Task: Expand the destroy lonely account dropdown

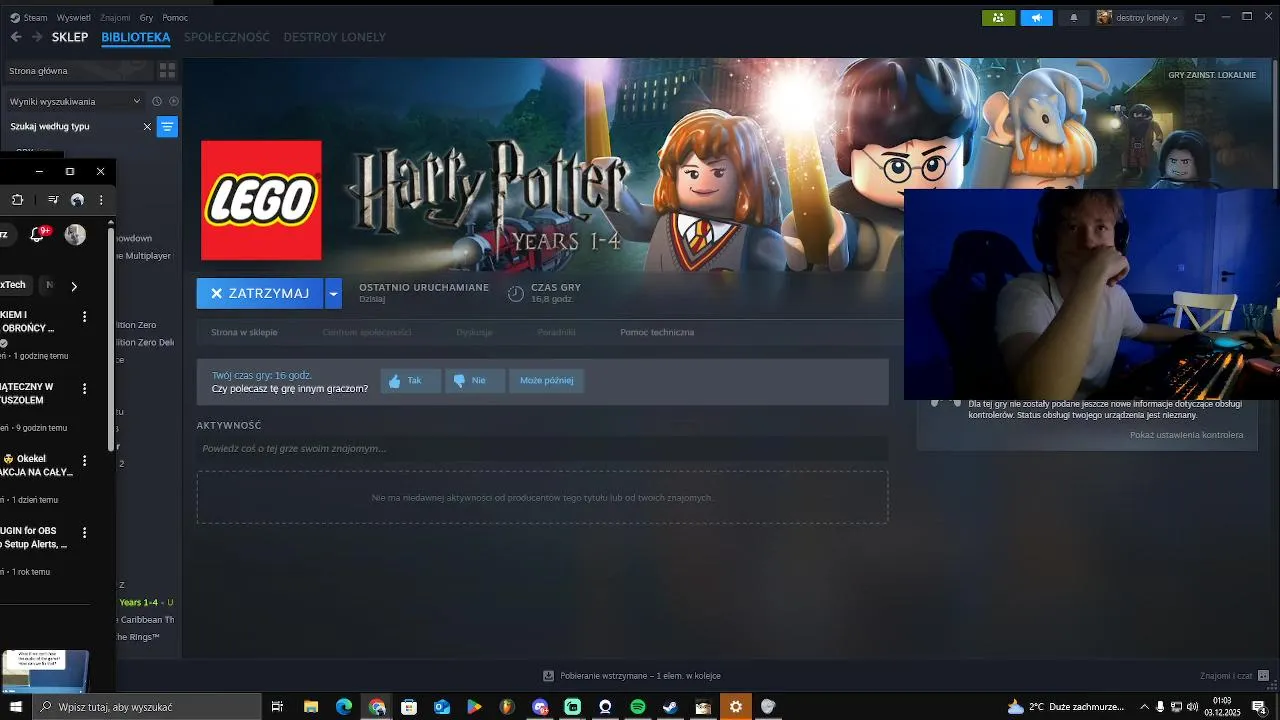Action: (x=1139, y=17)
